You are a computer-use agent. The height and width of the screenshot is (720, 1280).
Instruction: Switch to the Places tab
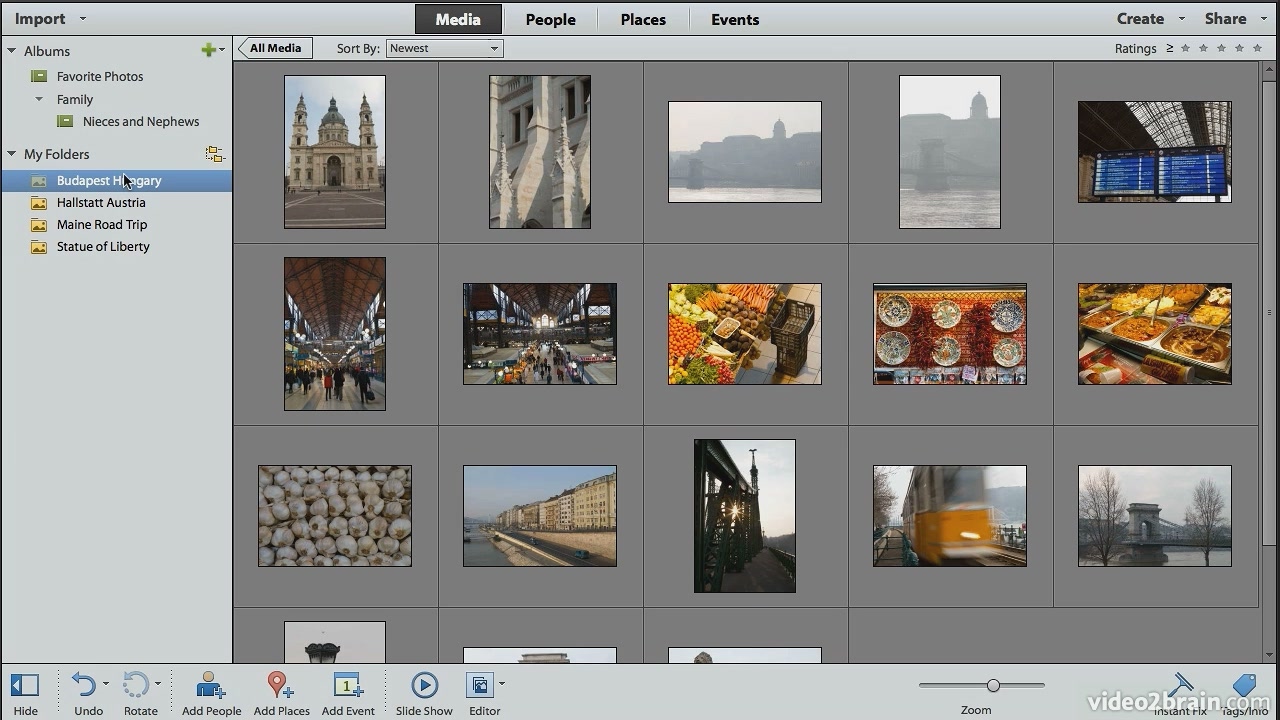click(x=643, y=19)
